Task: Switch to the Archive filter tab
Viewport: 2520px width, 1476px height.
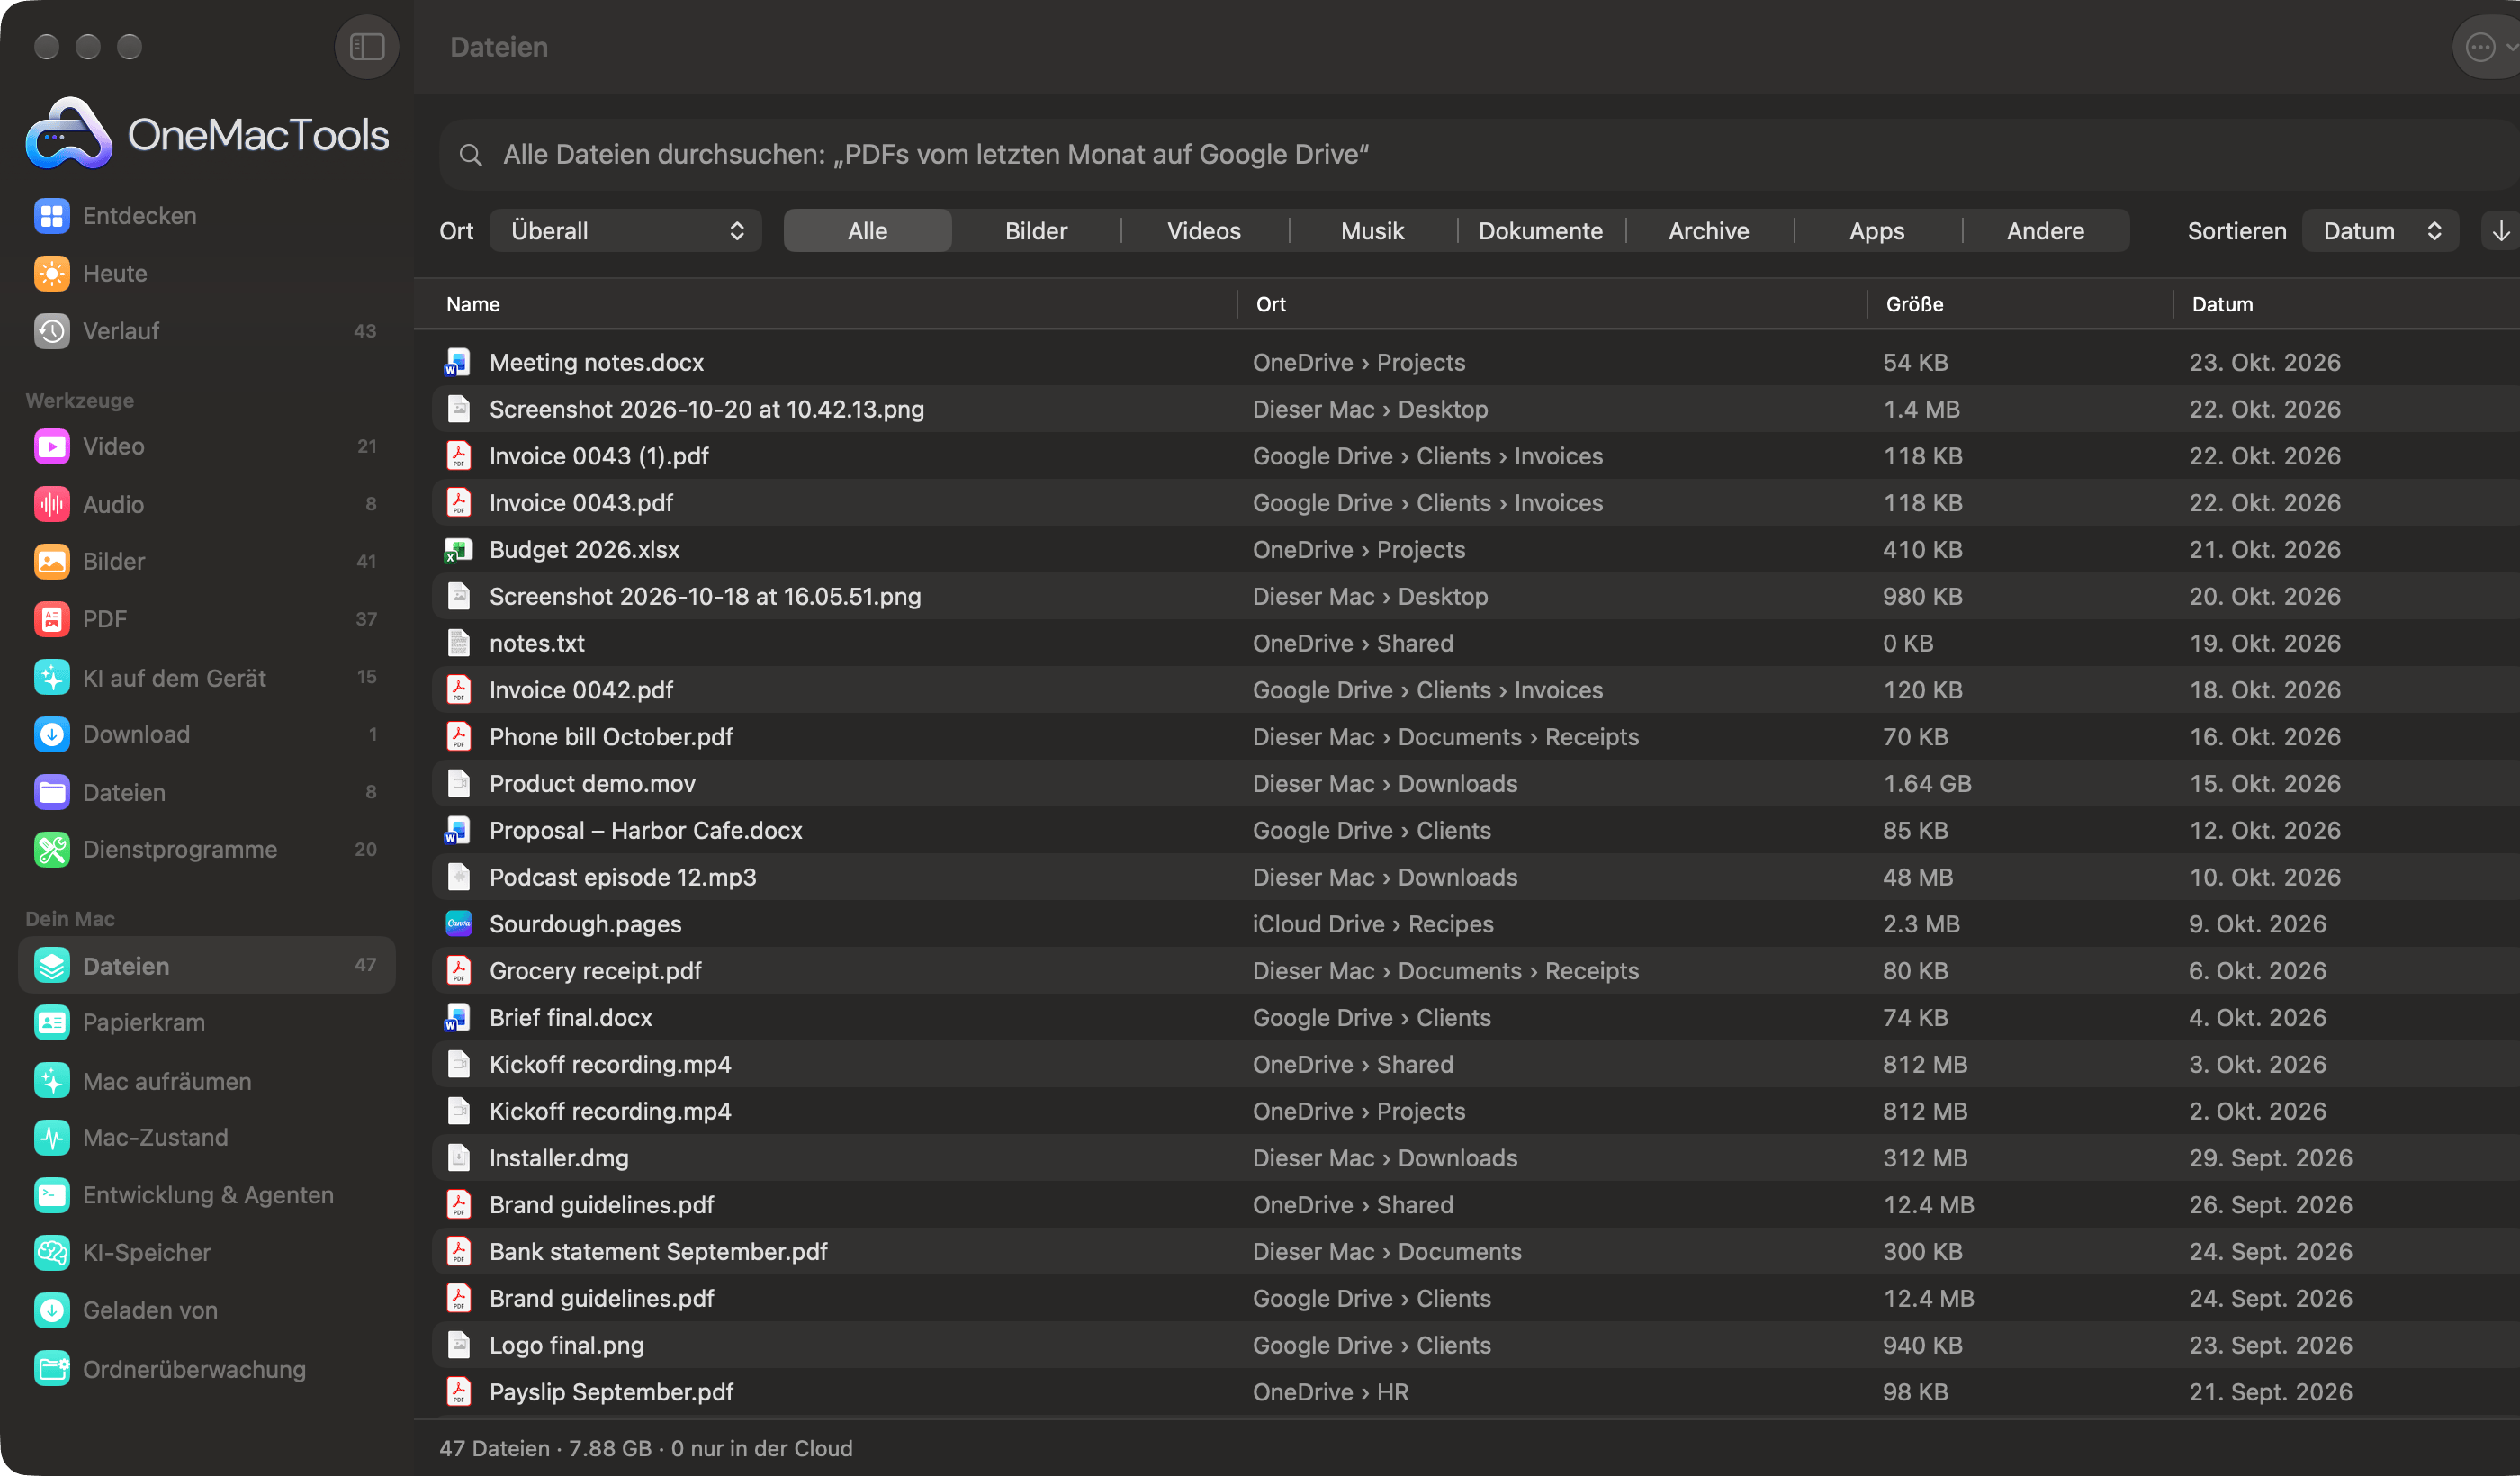Action: [1709, 231]
